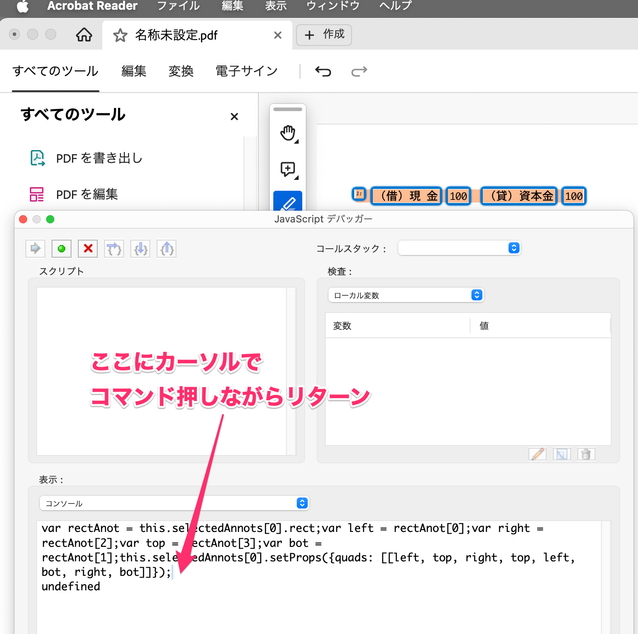Redo the last undone action
This screenshot has width=638, height=634.
(359, 72)
